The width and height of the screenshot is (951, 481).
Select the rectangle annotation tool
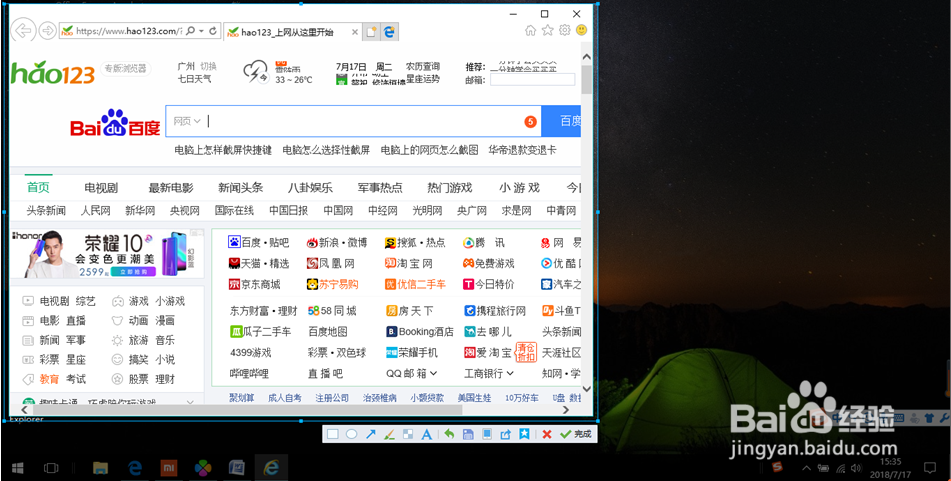(333, 434)
